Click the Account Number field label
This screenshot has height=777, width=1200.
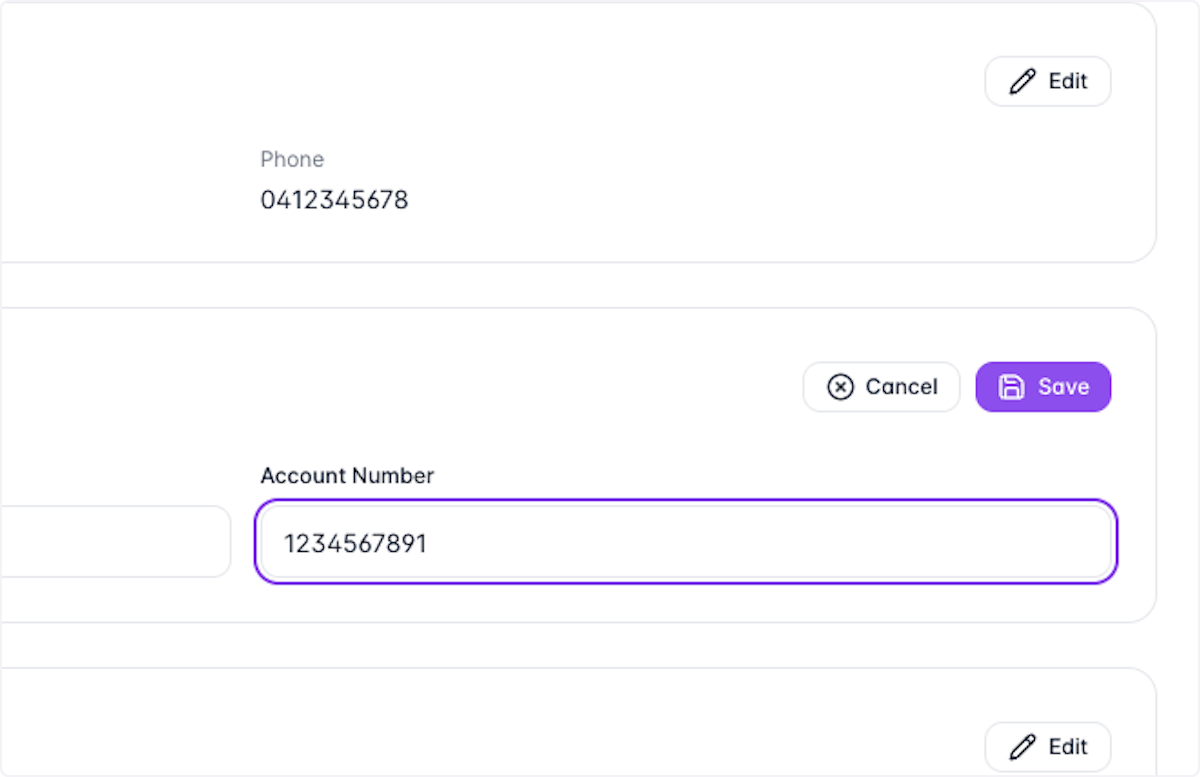click(x=347, y=475)
